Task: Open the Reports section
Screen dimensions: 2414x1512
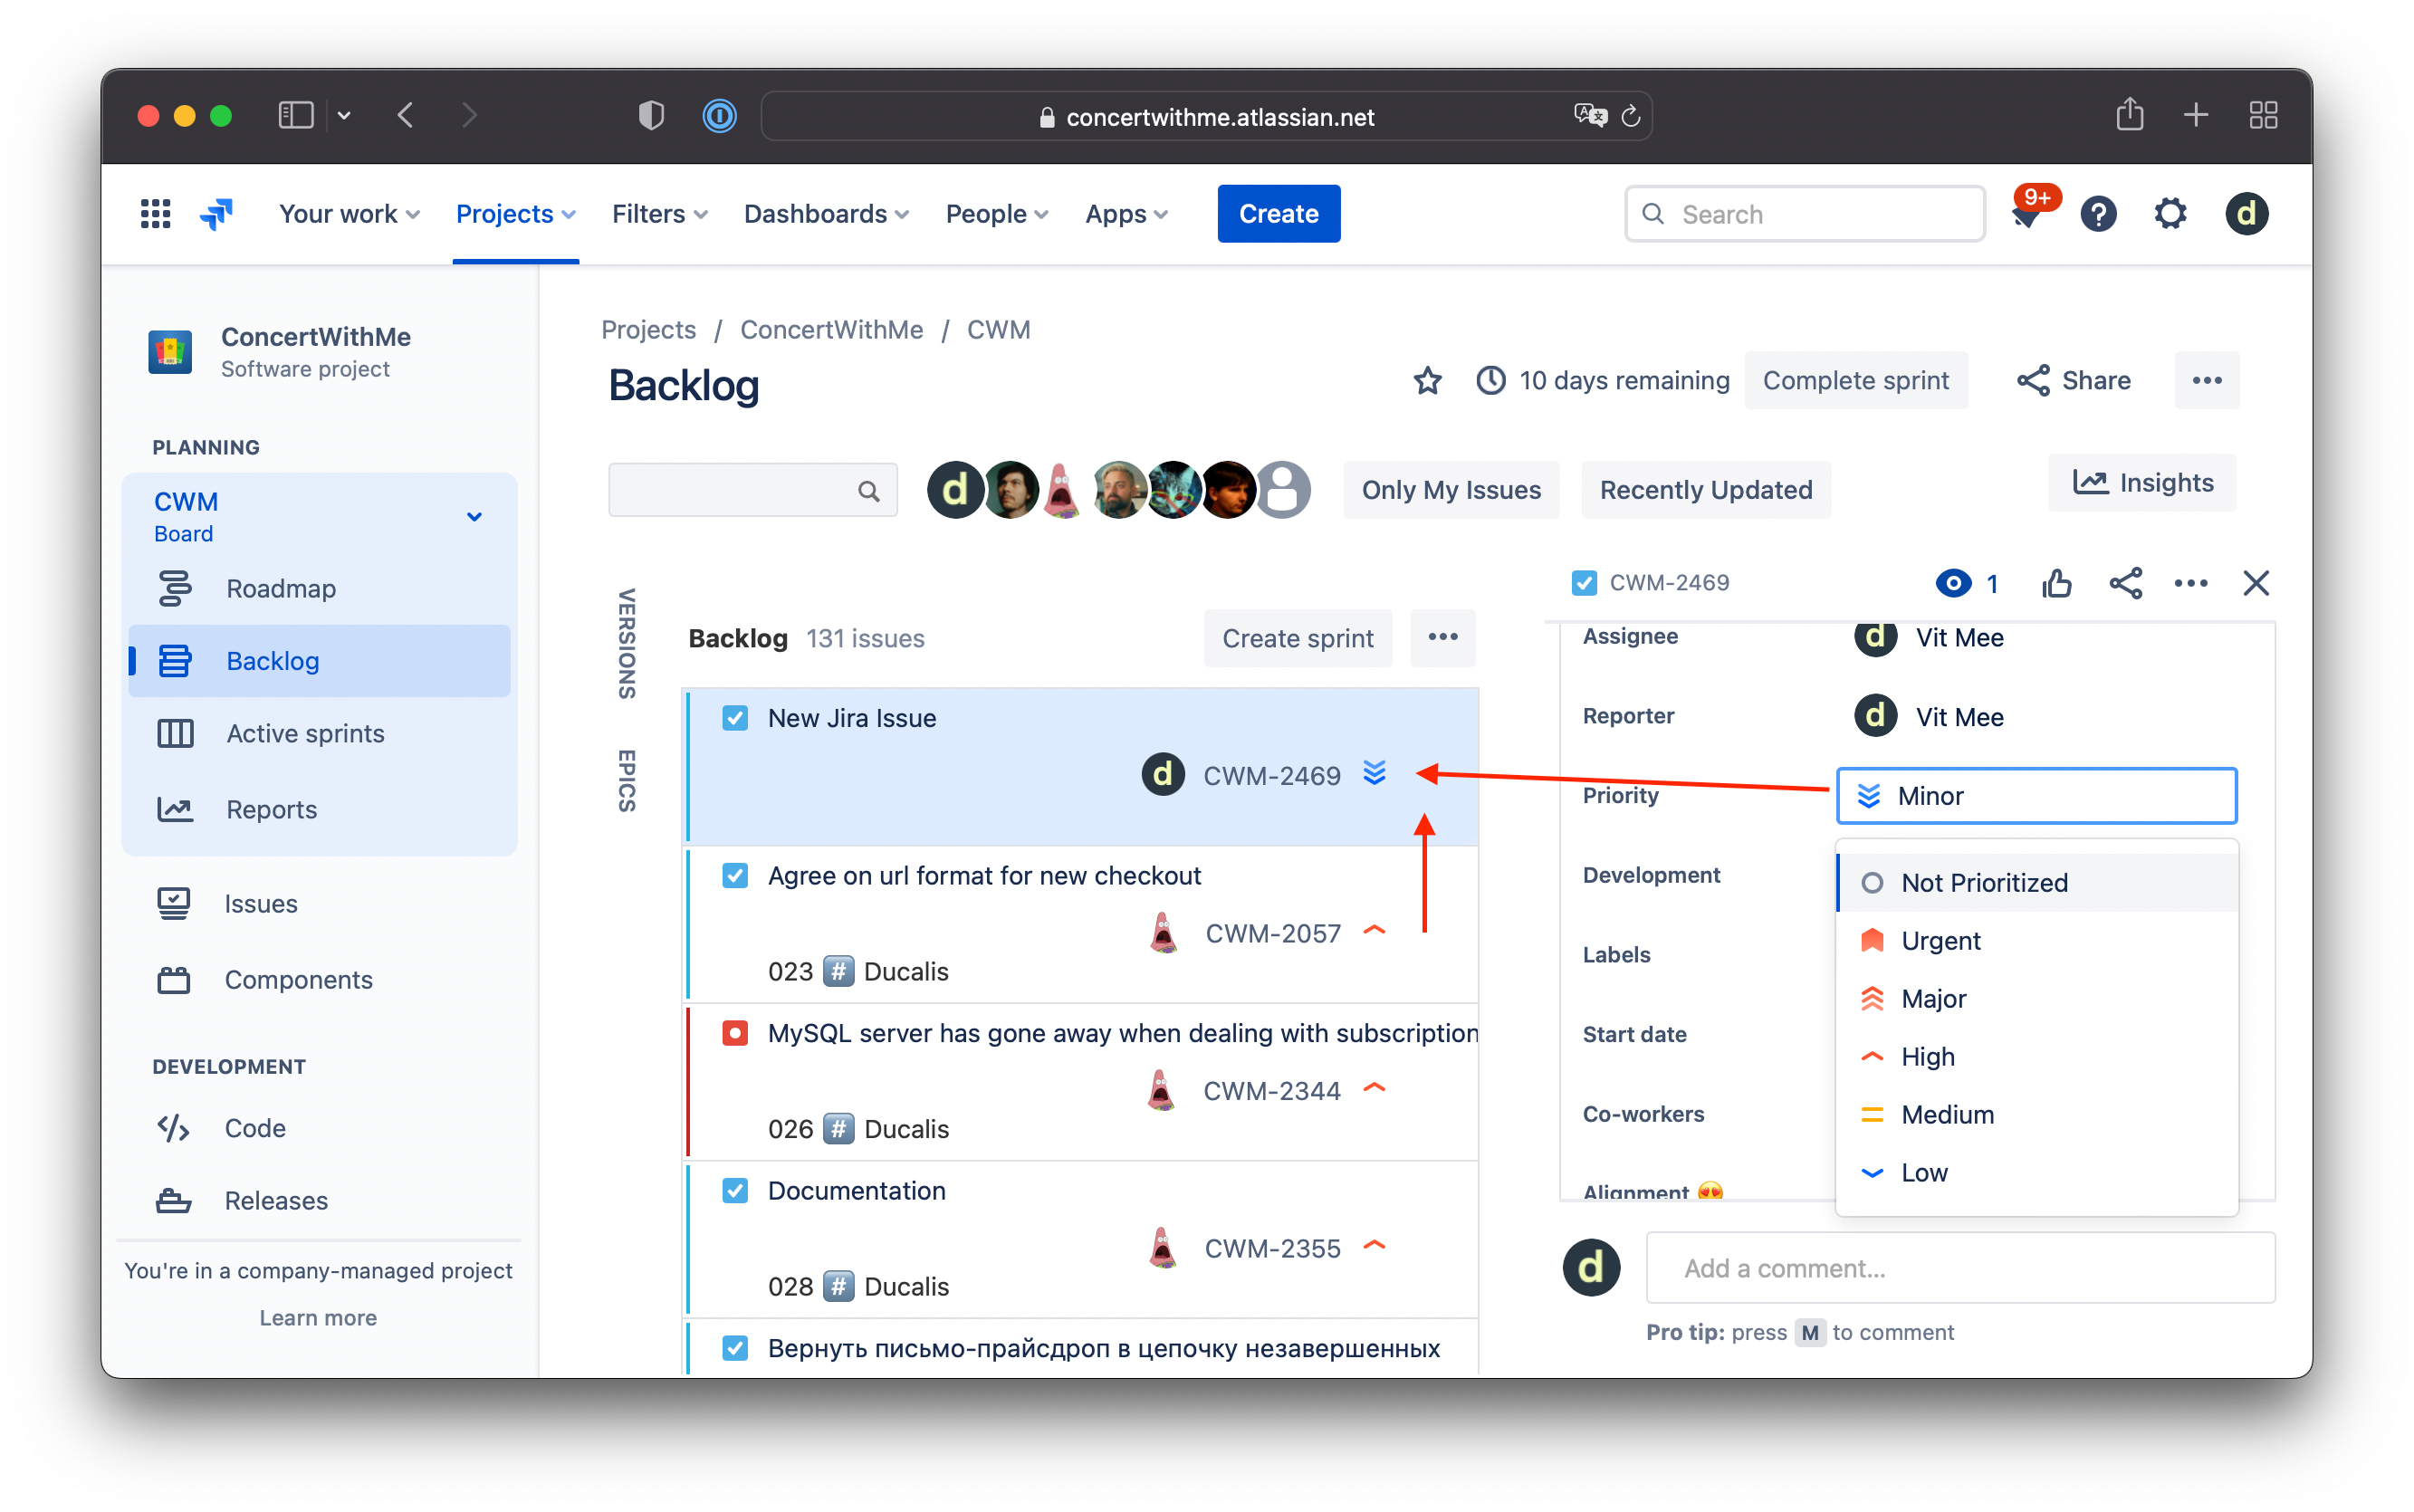Action: point(270,809)
